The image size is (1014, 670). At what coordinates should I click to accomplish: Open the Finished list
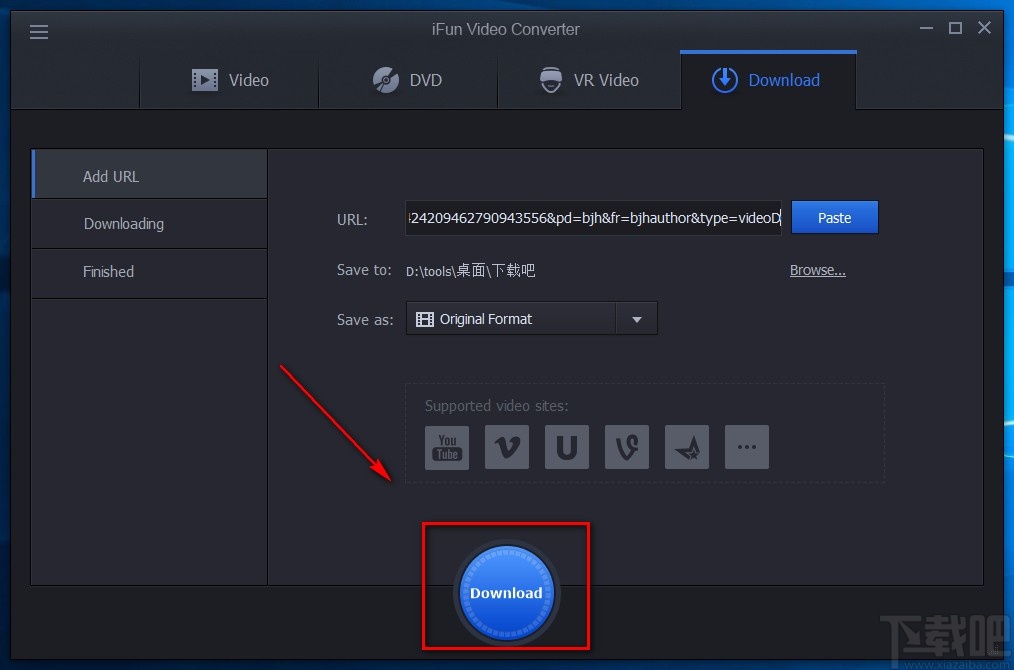pos(149,272)
